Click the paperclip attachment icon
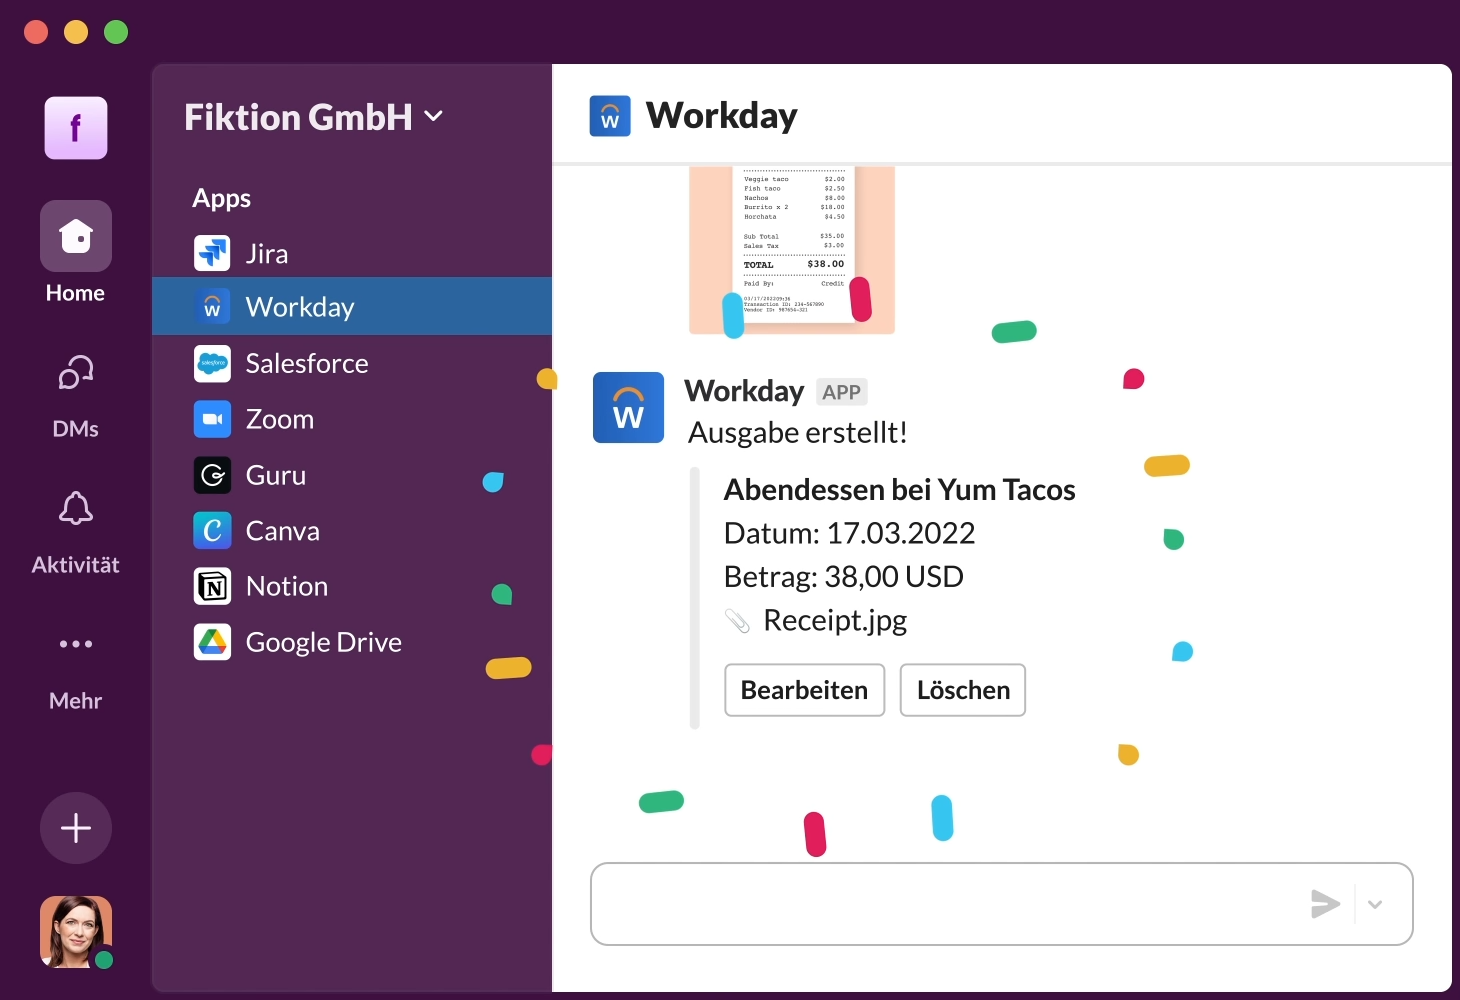 (737, 621)
